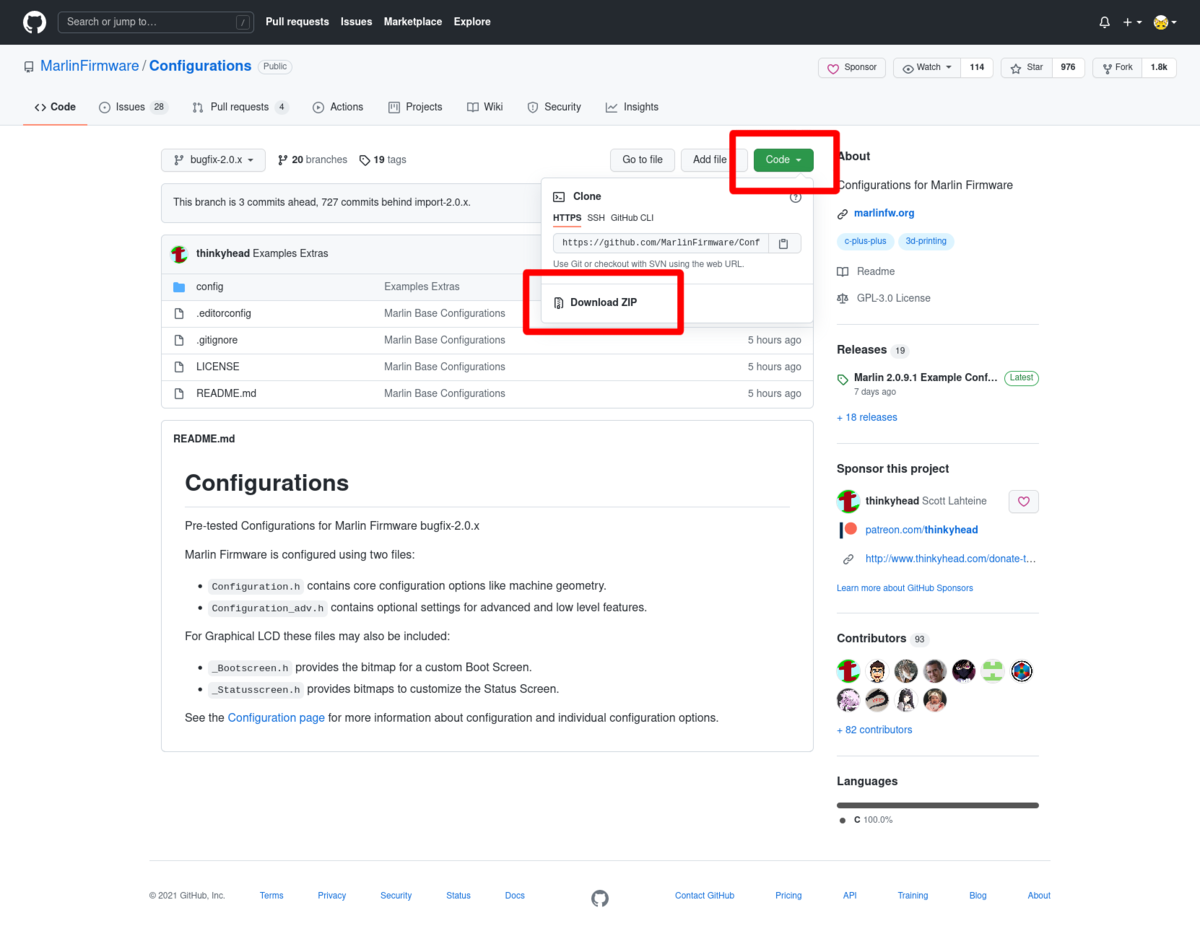
Task: Select the 3d-printing topic tag
Action: point(925,241)
